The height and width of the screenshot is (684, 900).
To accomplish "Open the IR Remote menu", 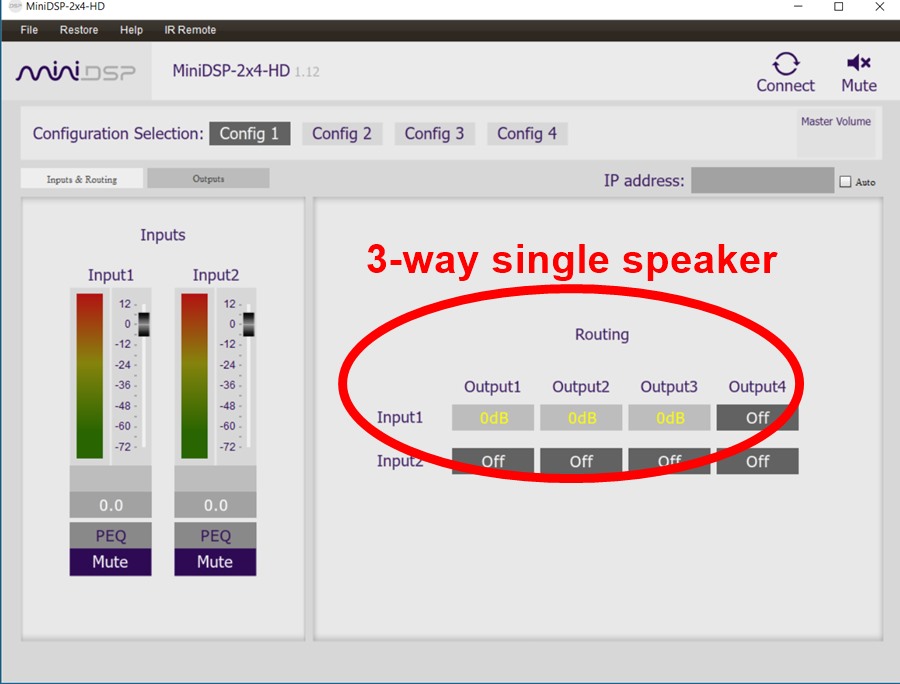I will [190, 30].
